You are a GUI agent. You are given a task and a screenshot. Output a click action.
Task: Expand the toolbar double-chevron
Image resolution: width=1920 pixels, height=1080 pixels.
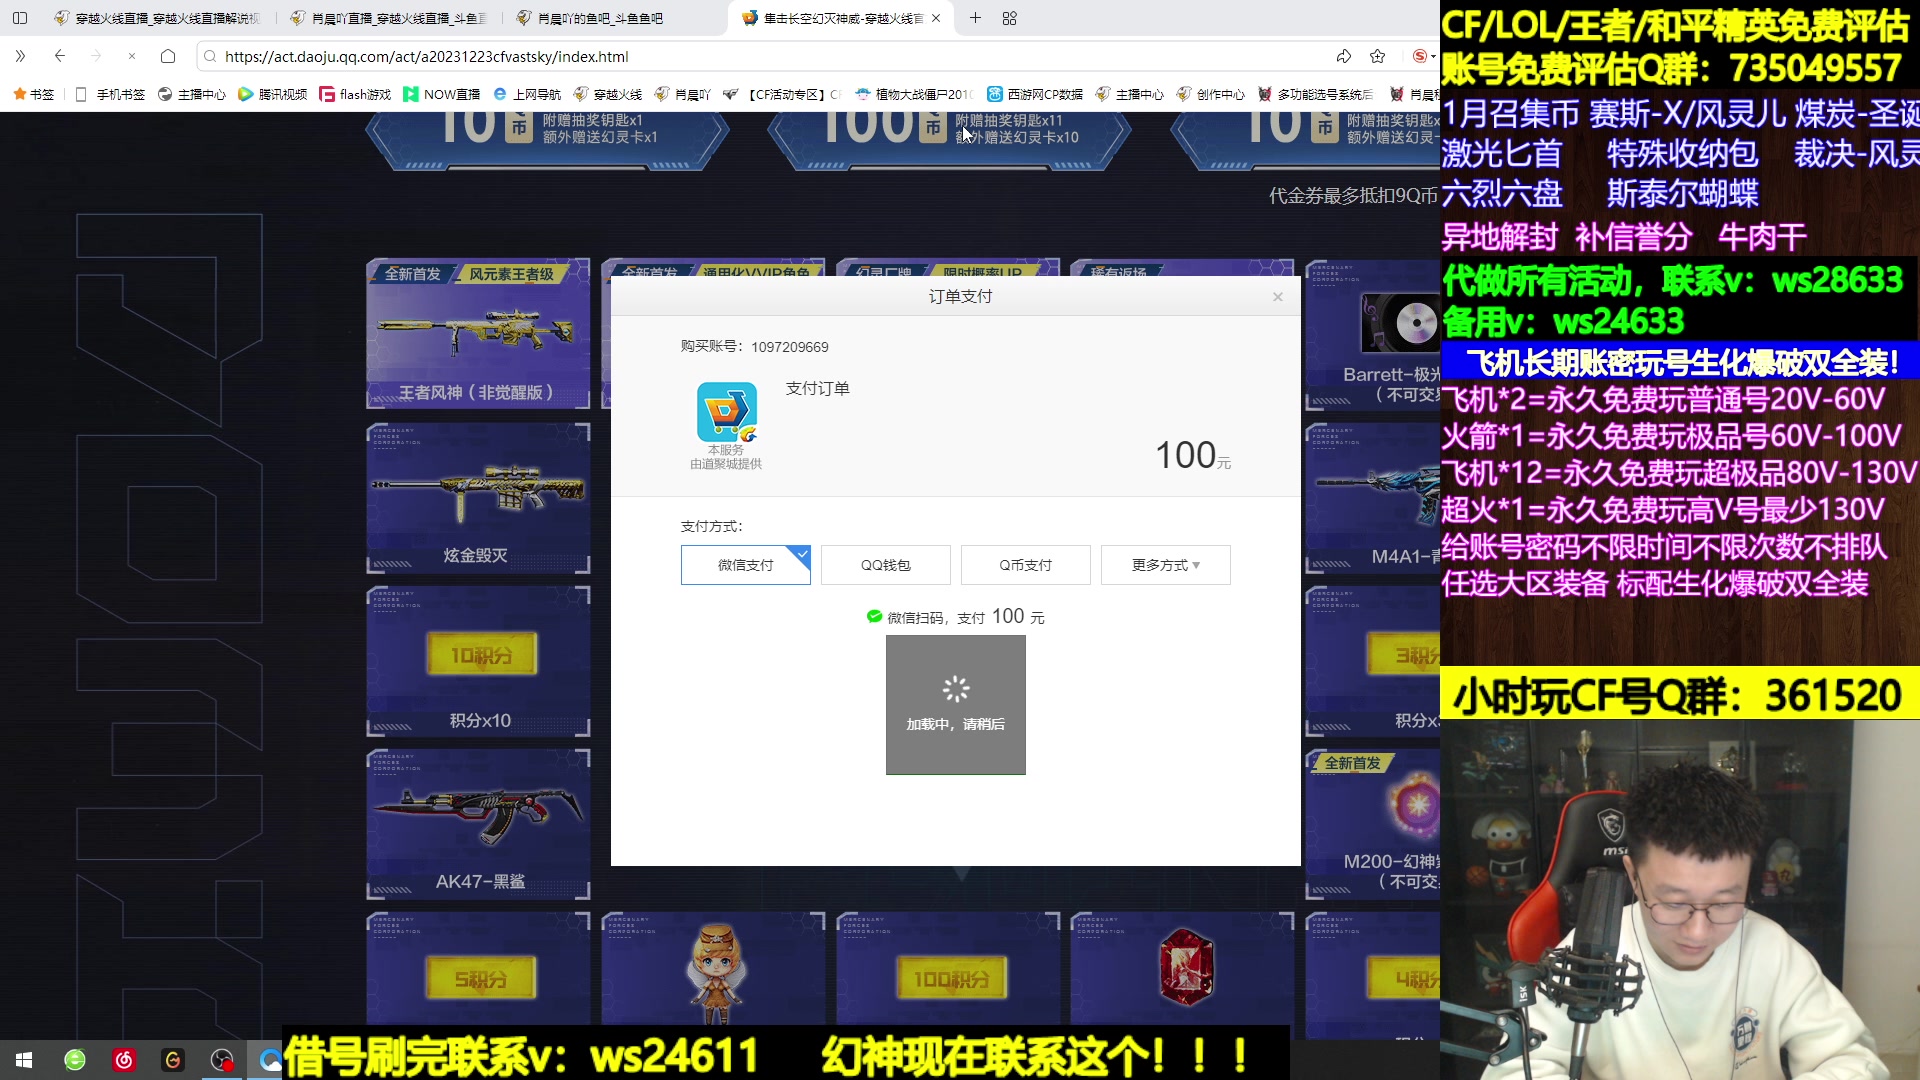click(x=20, y=56)
